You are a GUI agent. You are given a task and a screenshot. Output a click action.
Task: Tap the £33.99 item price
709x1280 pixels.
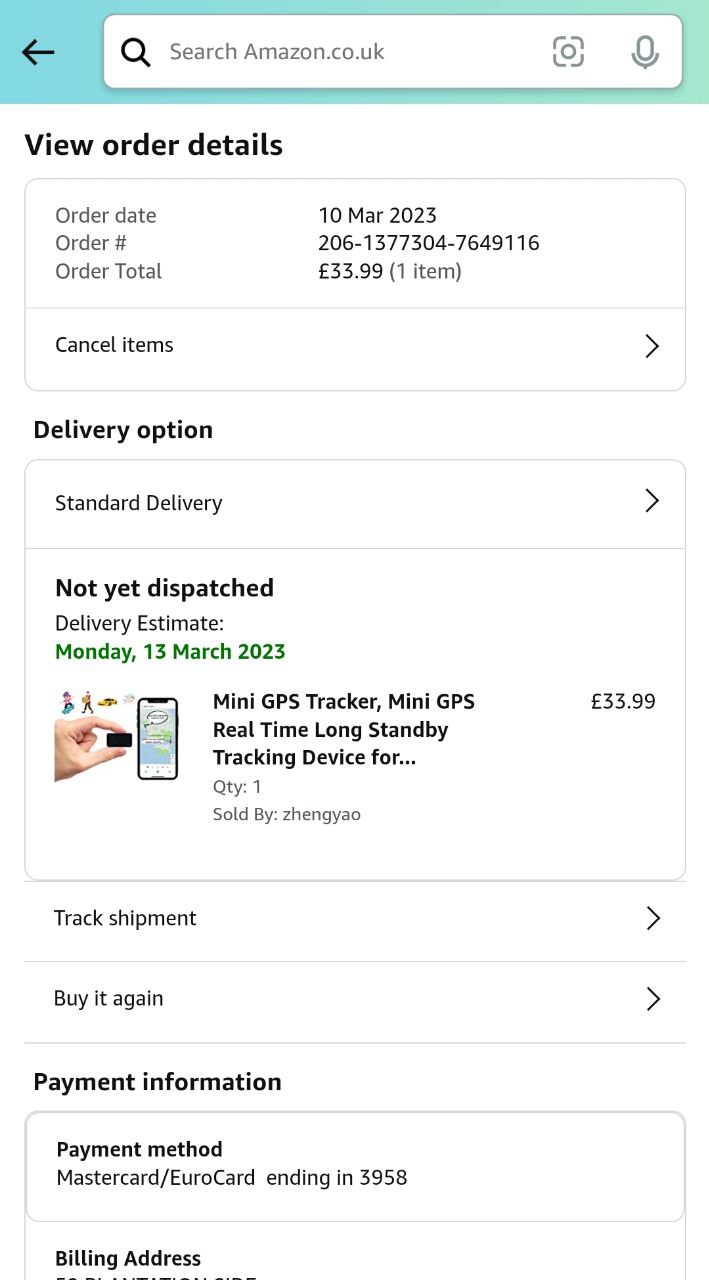pos(623,702)
